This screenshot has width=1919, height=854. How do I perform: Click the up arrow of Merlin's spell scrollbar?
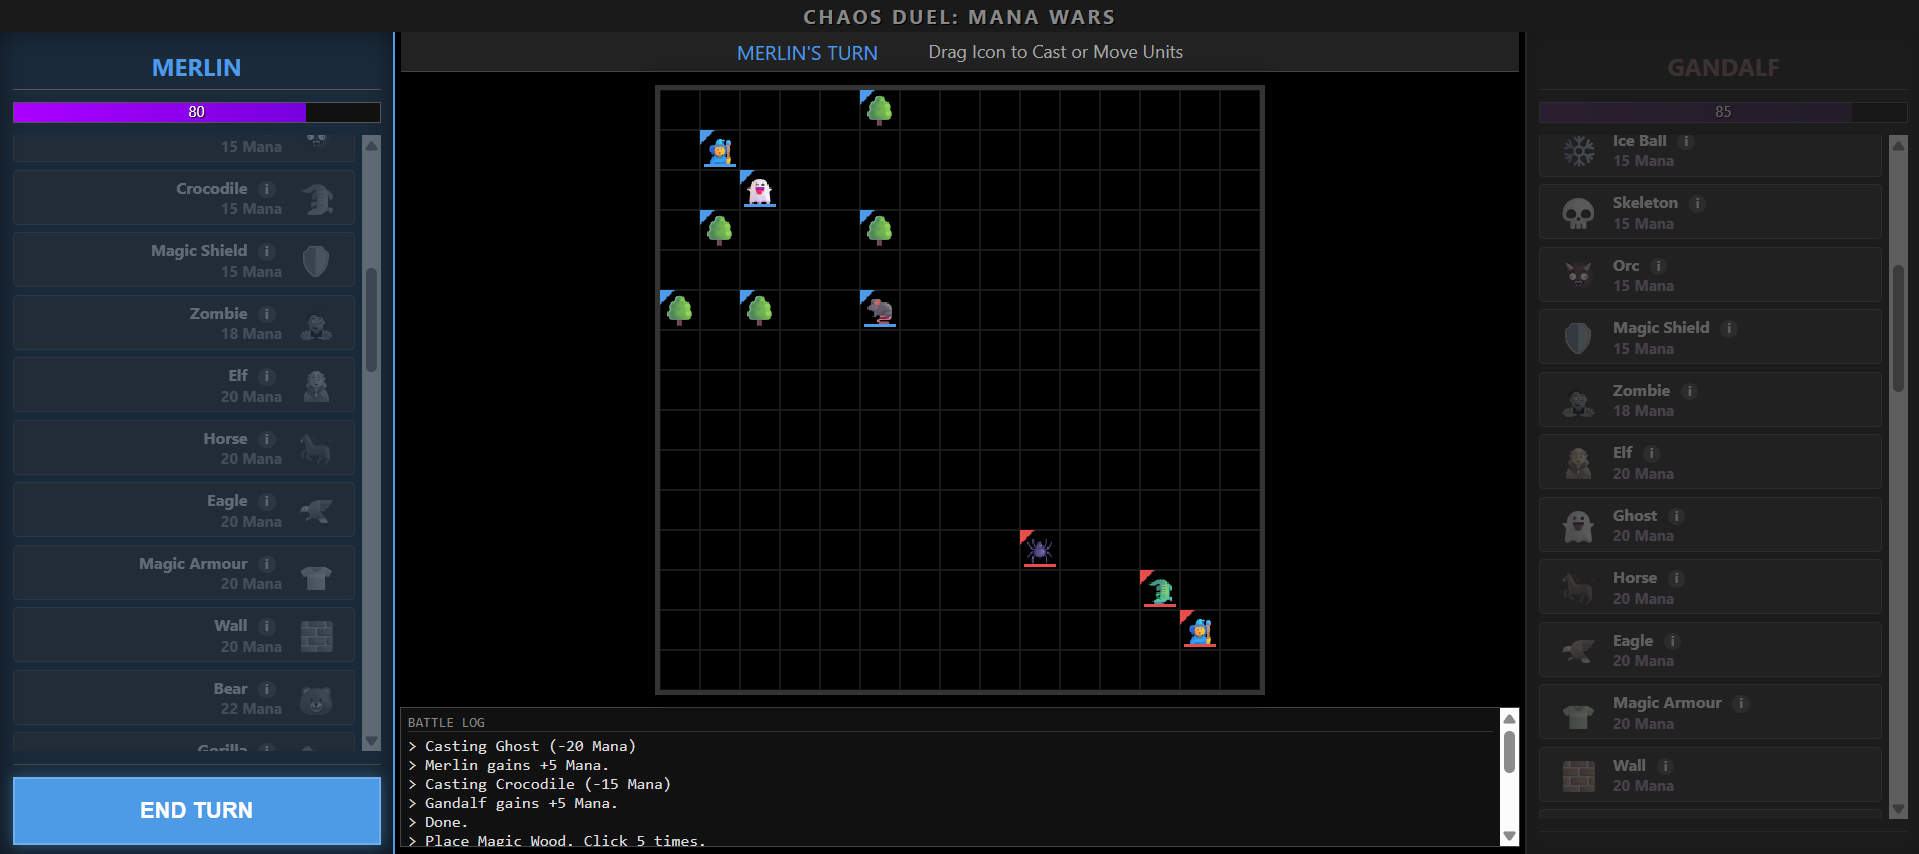pyautogui.click(x=372, y=145)
